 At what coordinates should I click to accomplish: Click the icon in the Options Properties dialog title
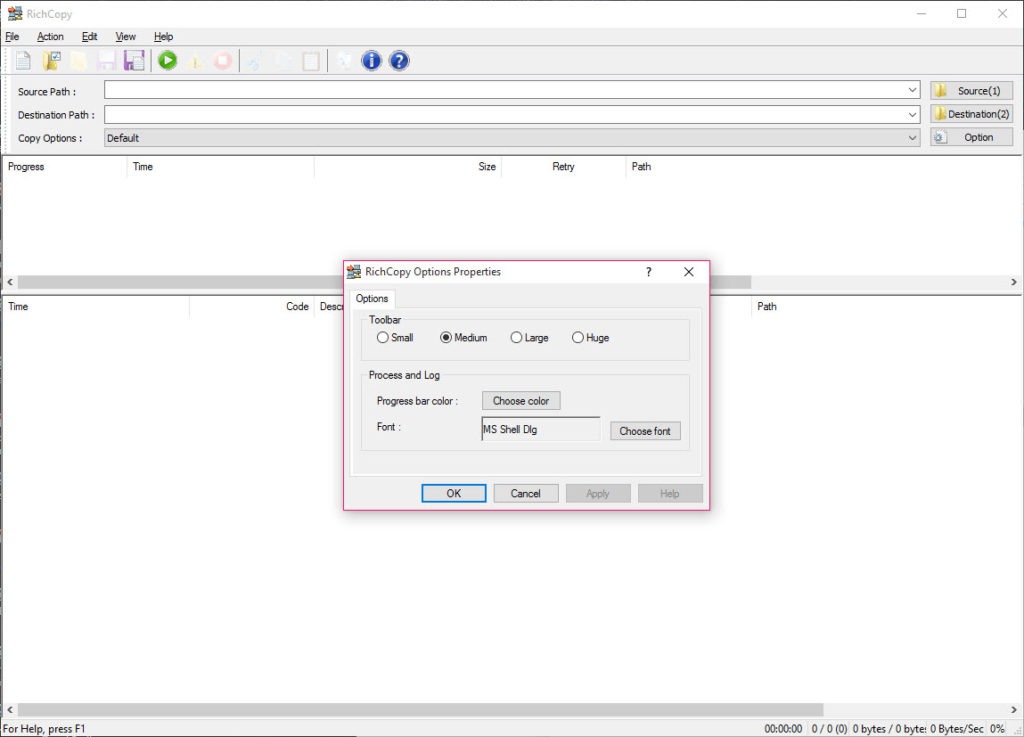tap(354, 272)
